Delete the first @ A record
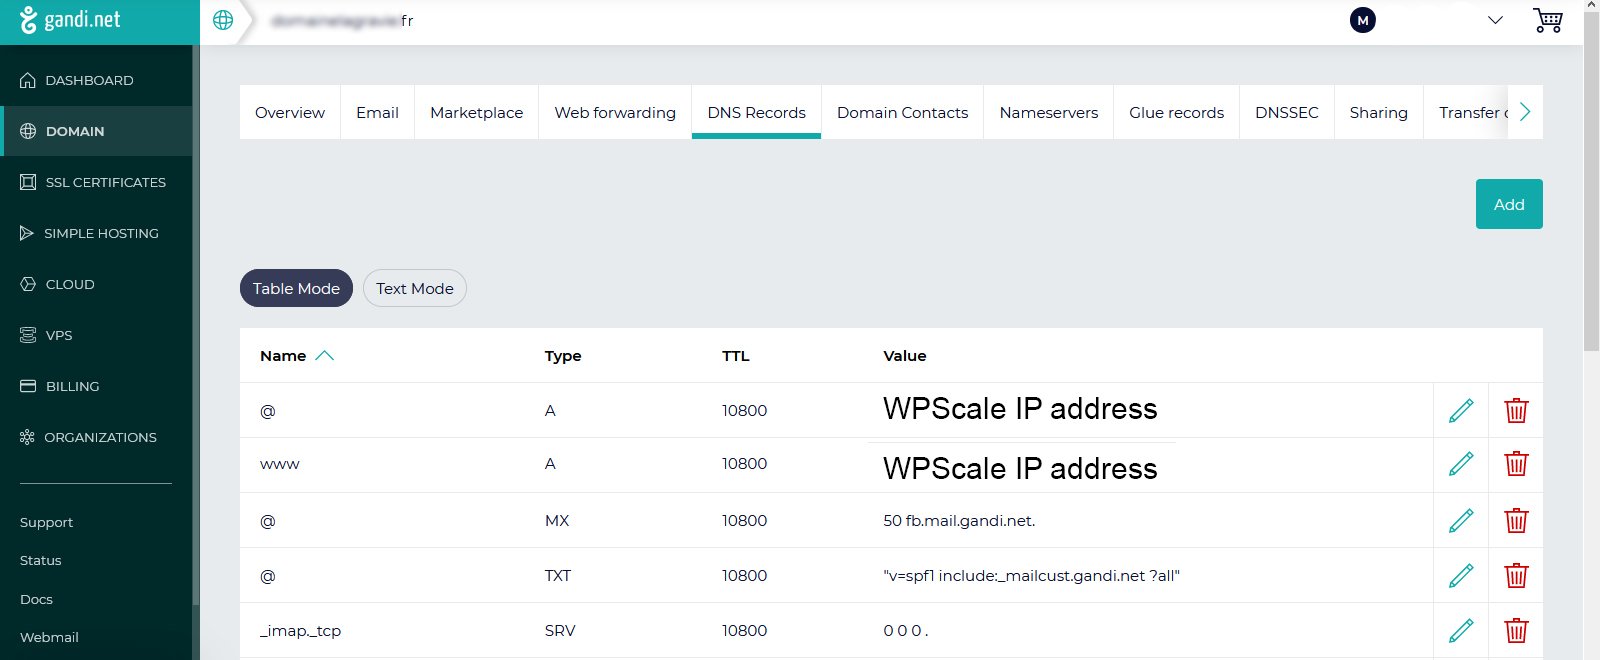 [1516, 411]
